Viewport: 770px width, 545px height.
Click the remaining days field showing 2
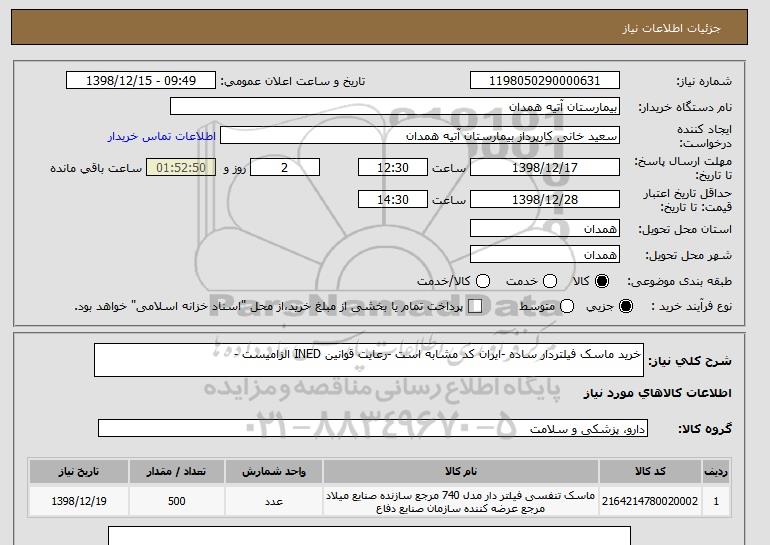click(285, 167)
